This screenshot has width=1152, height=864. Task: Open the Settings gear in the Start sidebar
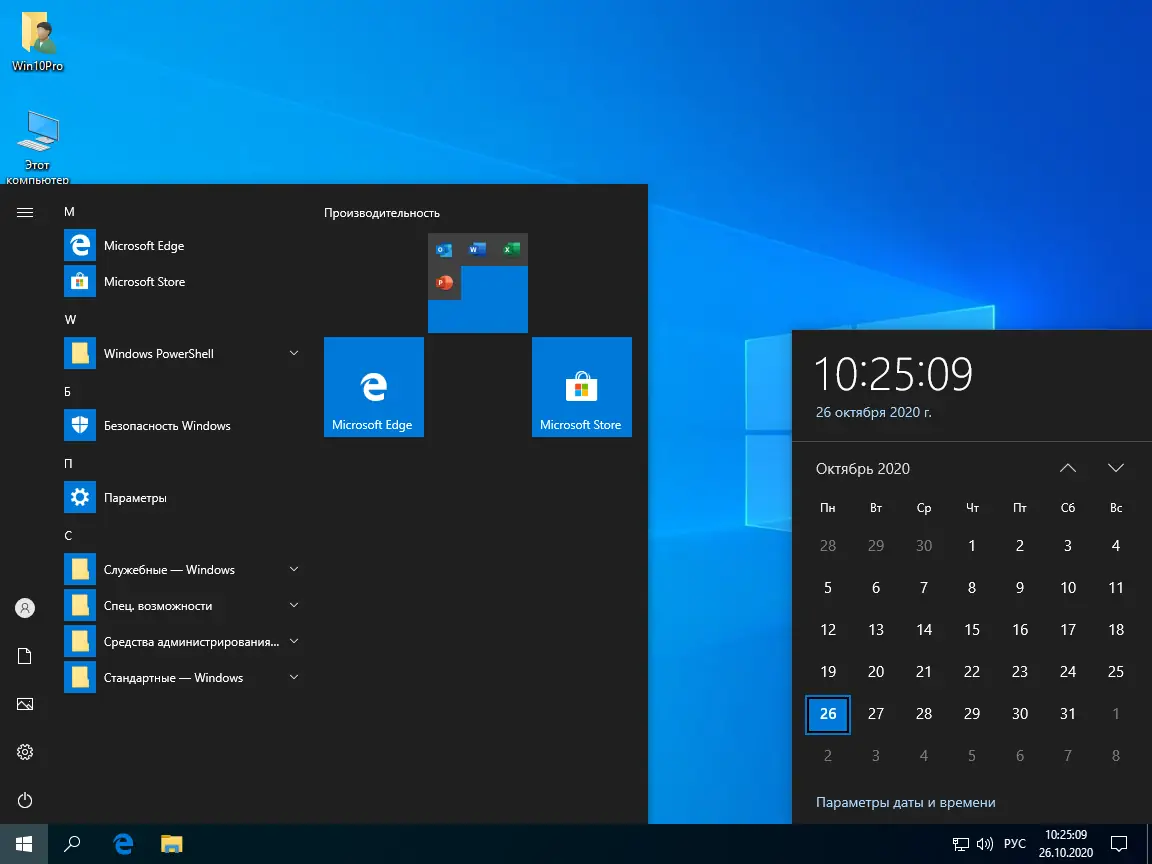[x=24, y=752]
